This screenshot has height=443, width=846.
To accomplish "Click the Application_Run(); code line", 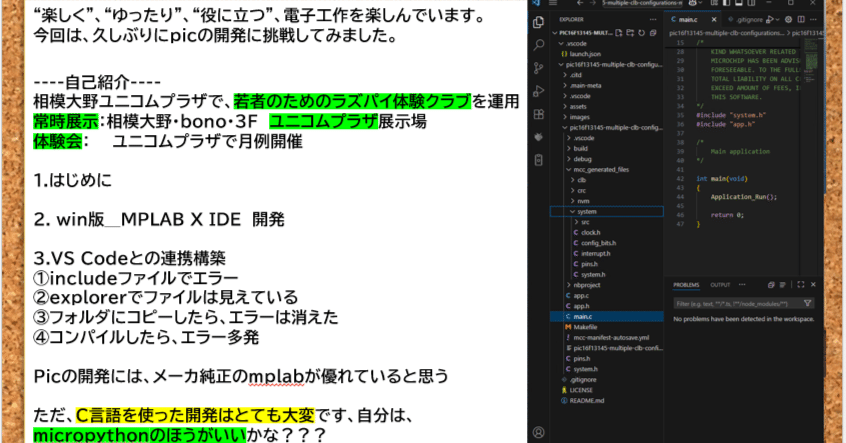I will (x=743, y=197).
